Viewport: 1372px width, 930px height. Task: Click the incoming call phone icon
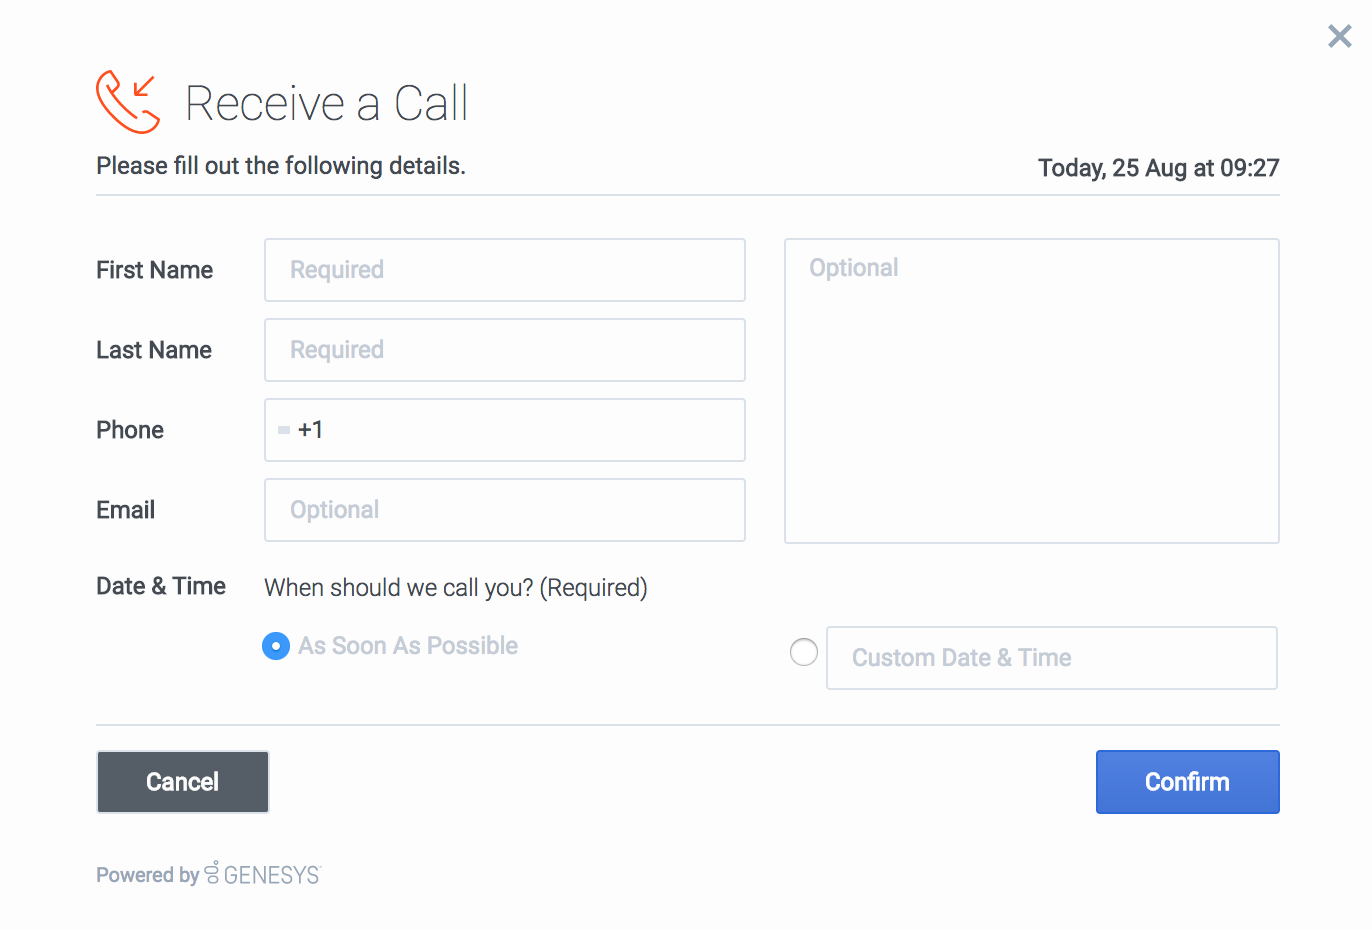point(128,102)
